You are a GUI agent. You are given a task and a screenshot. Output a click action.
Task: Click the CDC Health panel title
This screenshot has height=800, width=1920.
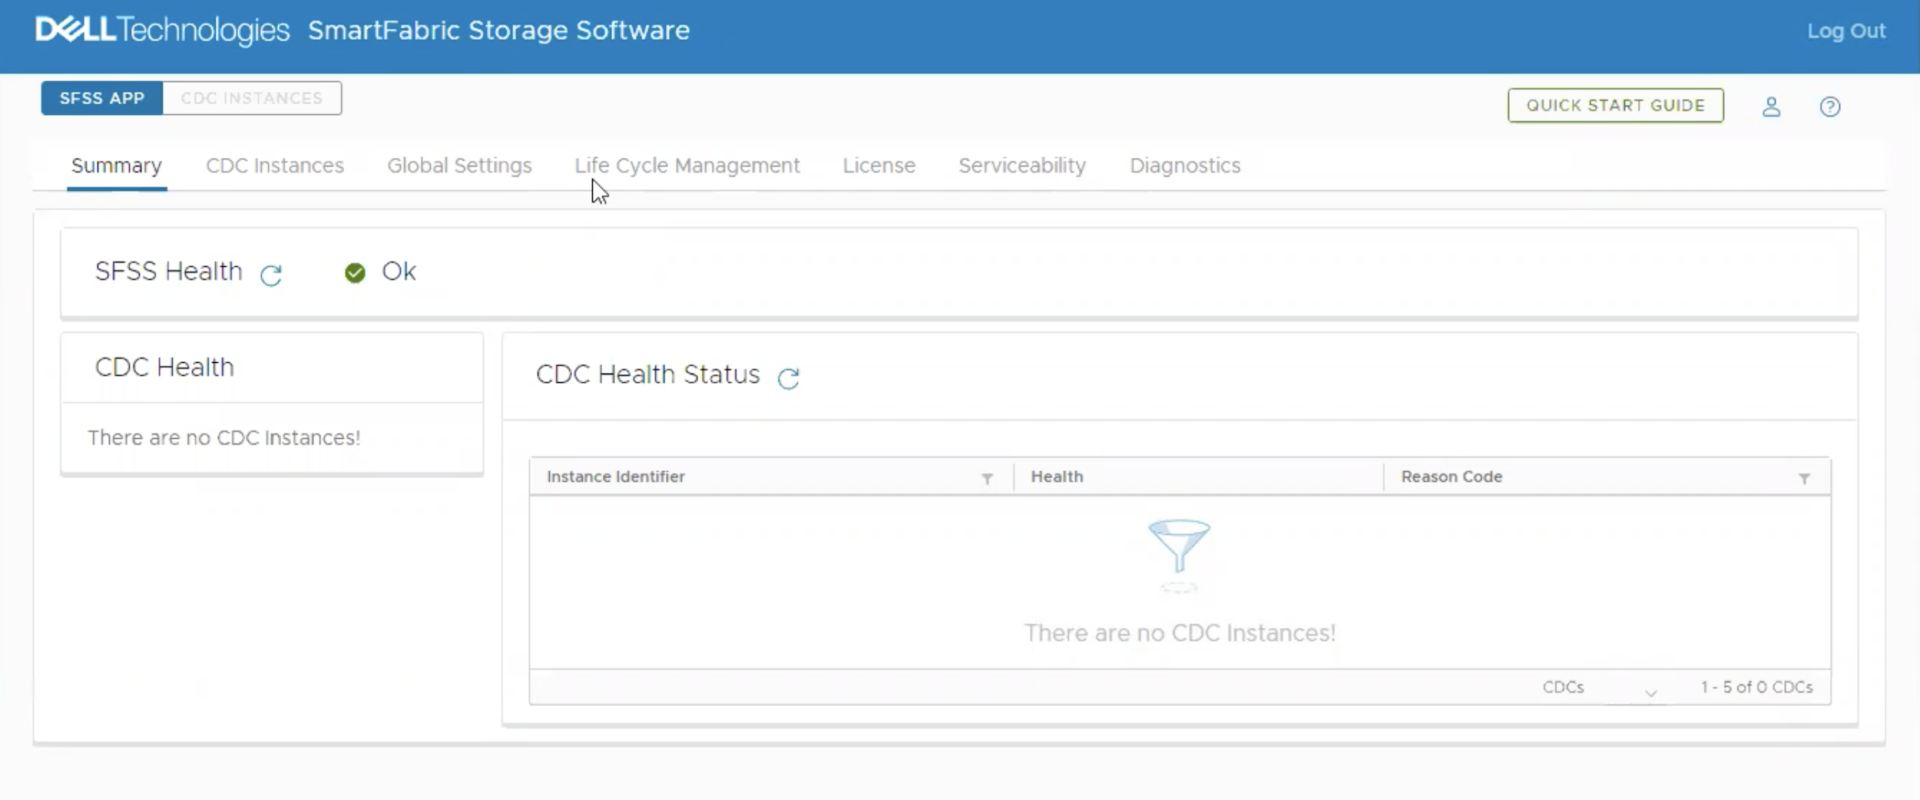(164, 367)
